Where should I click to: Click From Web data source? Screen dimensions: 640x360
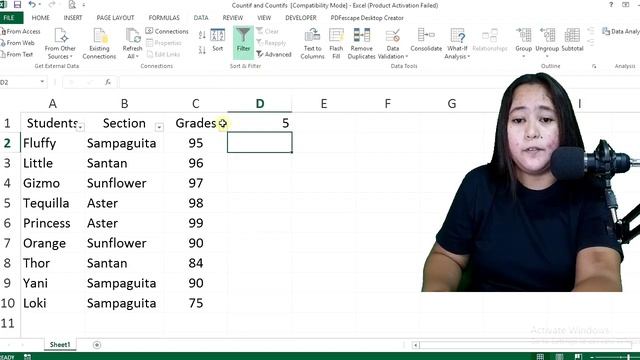point(18,43)
